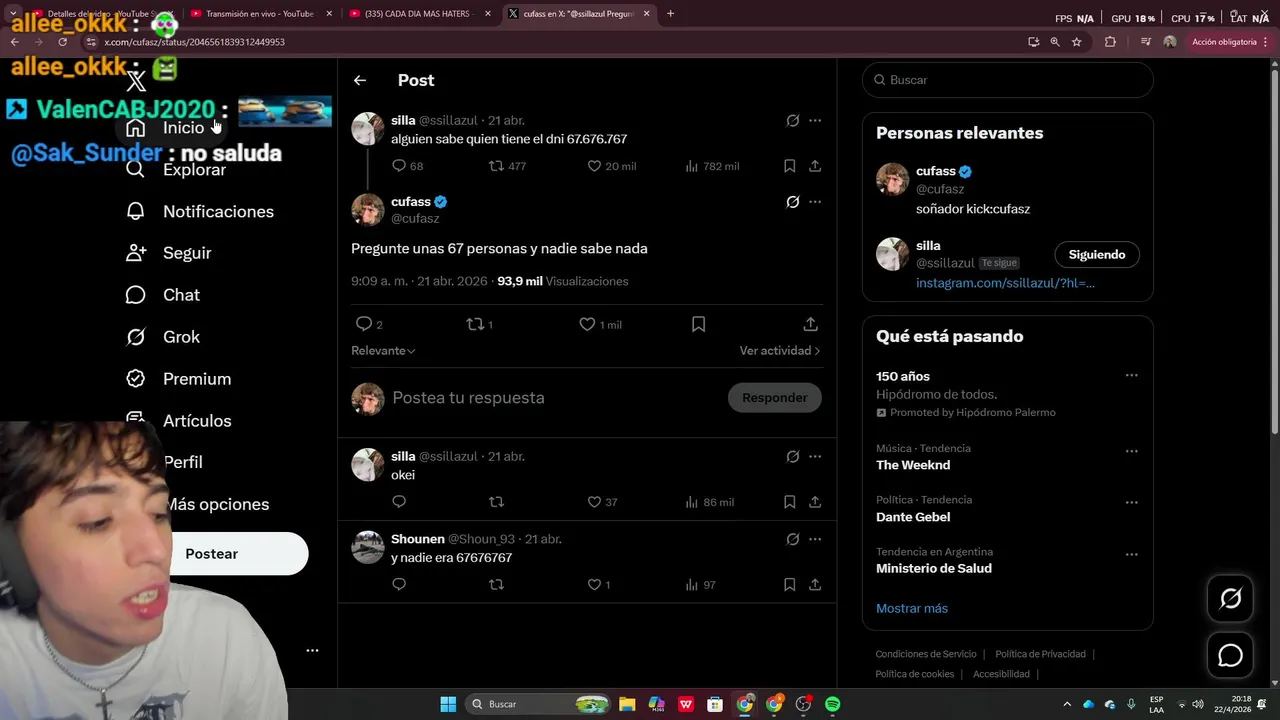Image resolution: width=1280 pixels, height=720 pixels.
Task: Open Windows Start menu
Action: coord(448,704)
